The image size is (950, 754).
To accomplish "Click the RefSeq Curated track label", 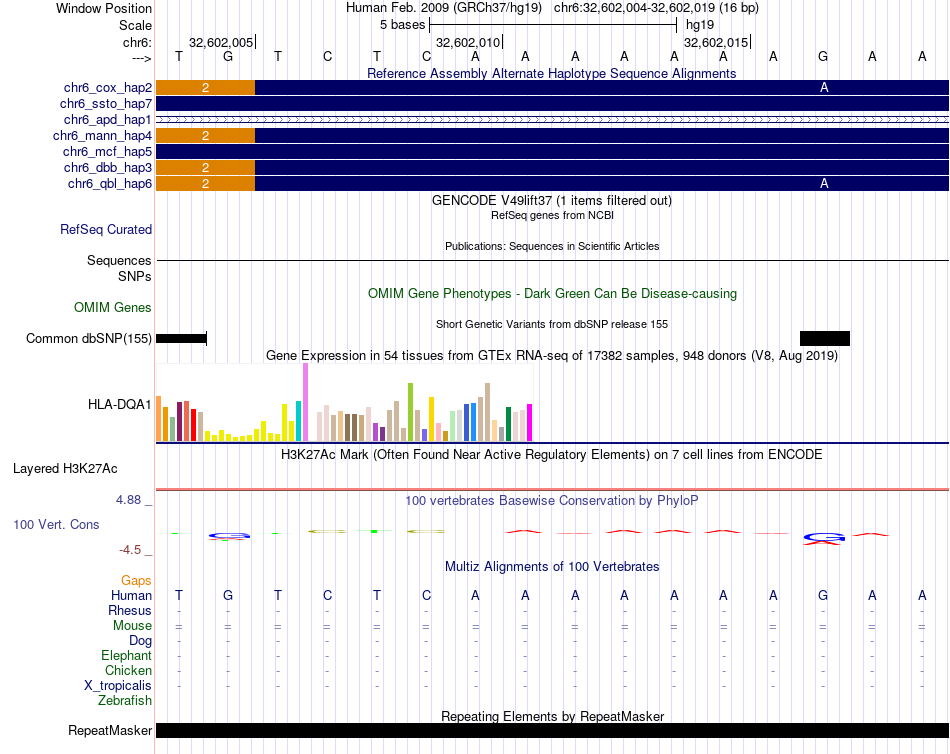I will click(106, 229).
